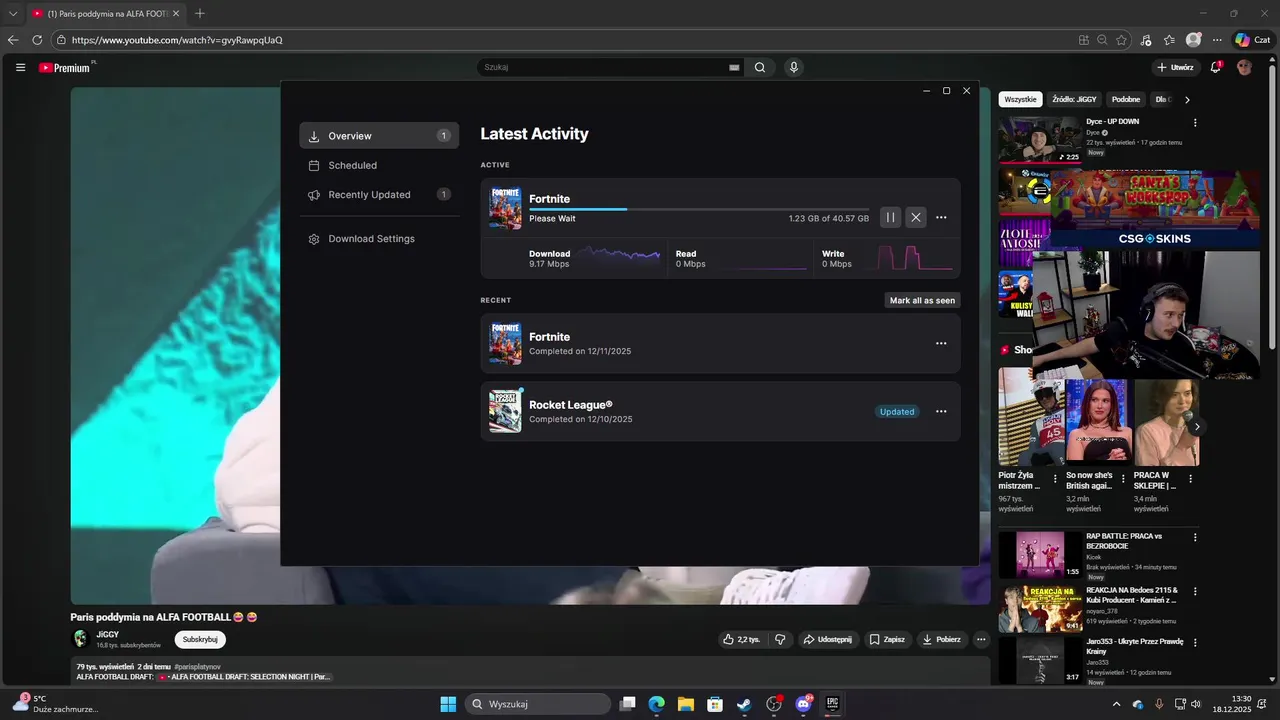1280x720 pixels.
Task: Click Pobierz download button
Action: [941, 639]
